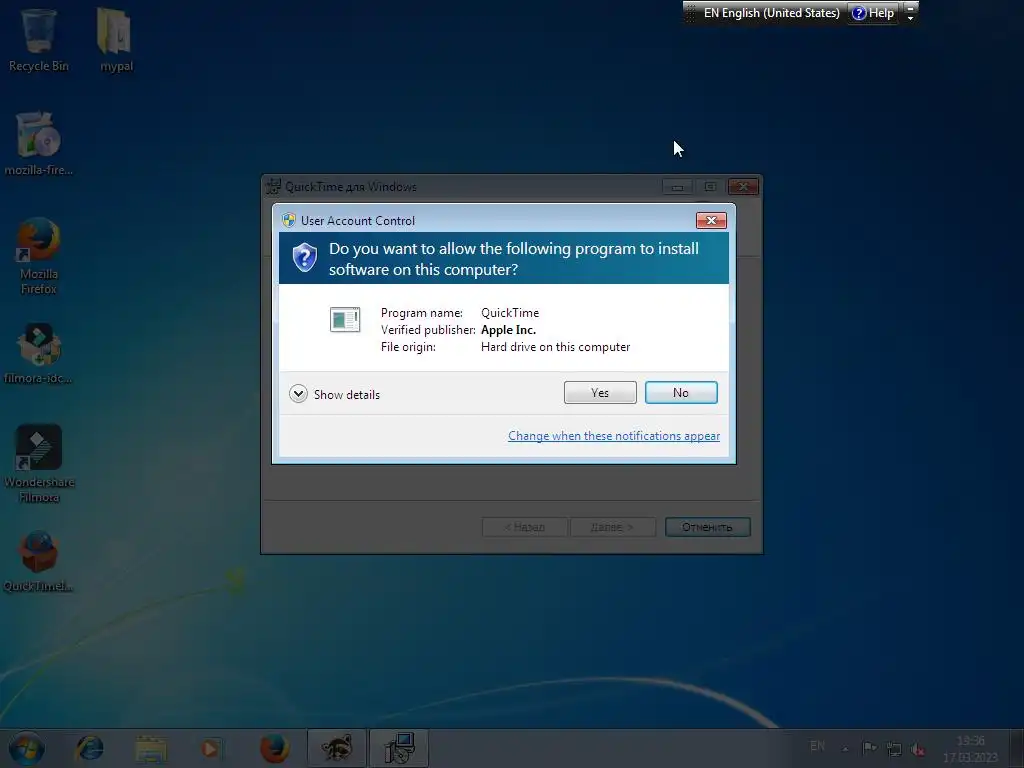Open Change when these notifications appear link
Screen dimensions: 1024x768
click(614, 436)
